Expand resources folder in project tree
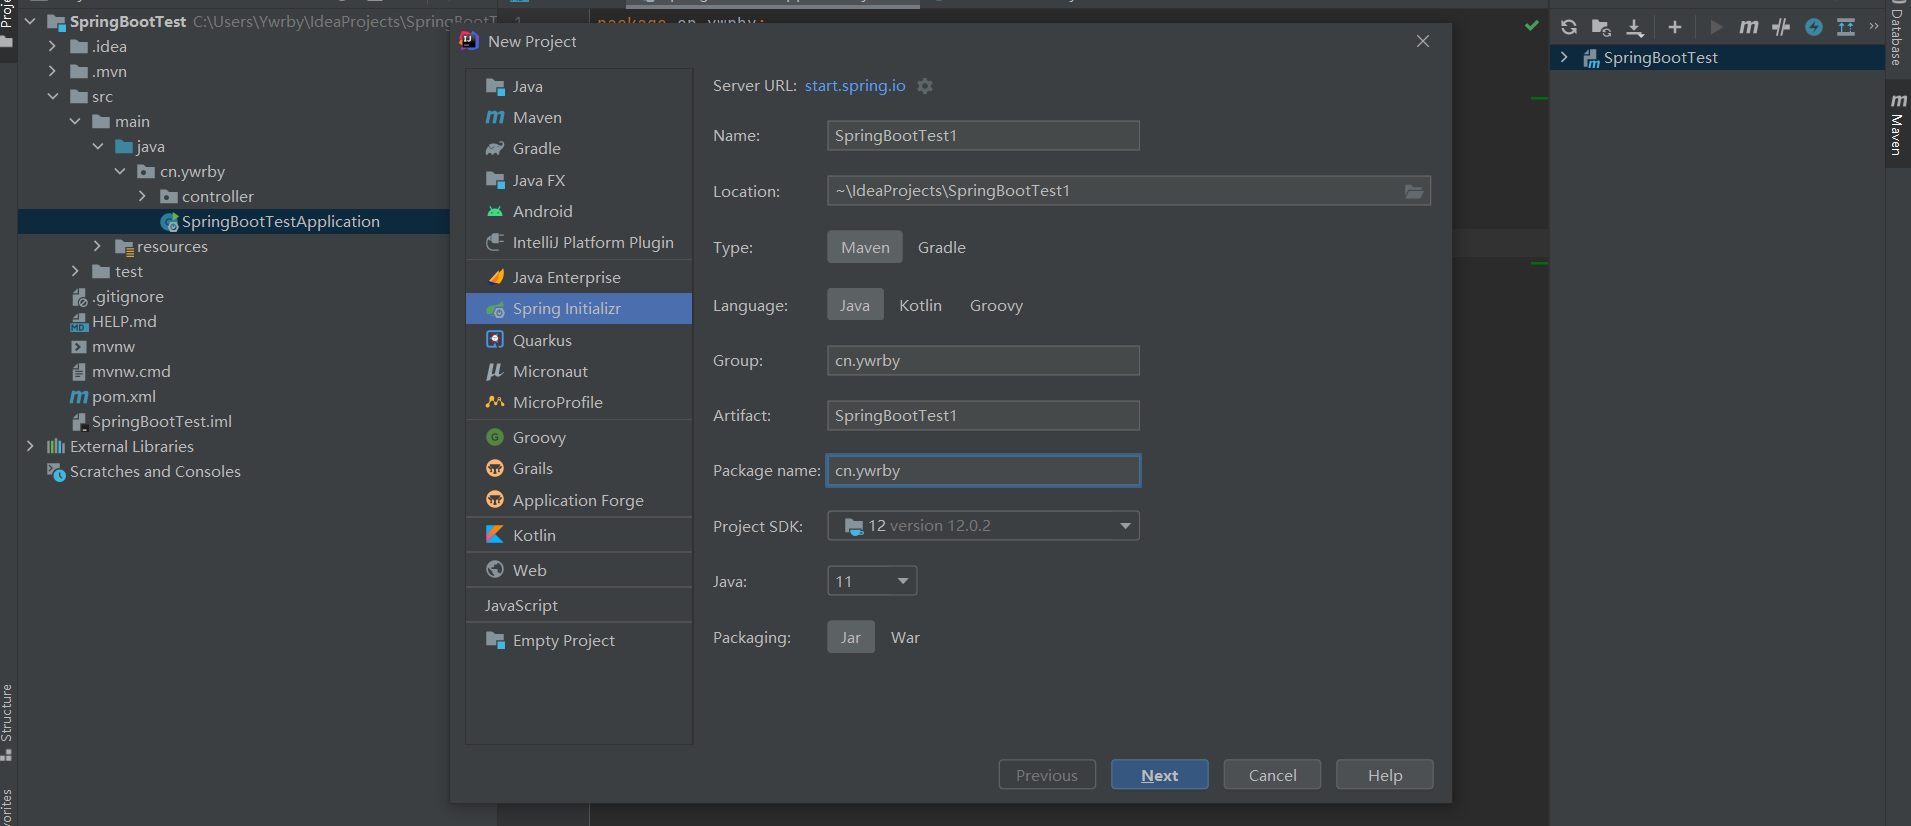 coord(97,246)
